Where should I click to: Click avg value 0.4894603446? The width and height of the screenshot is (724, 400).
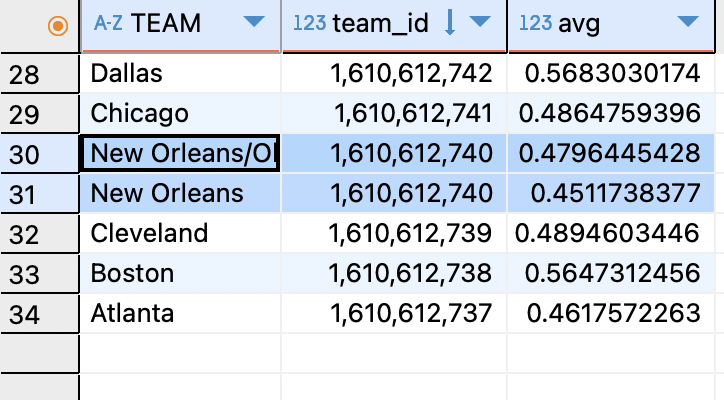tap(611, 233)
